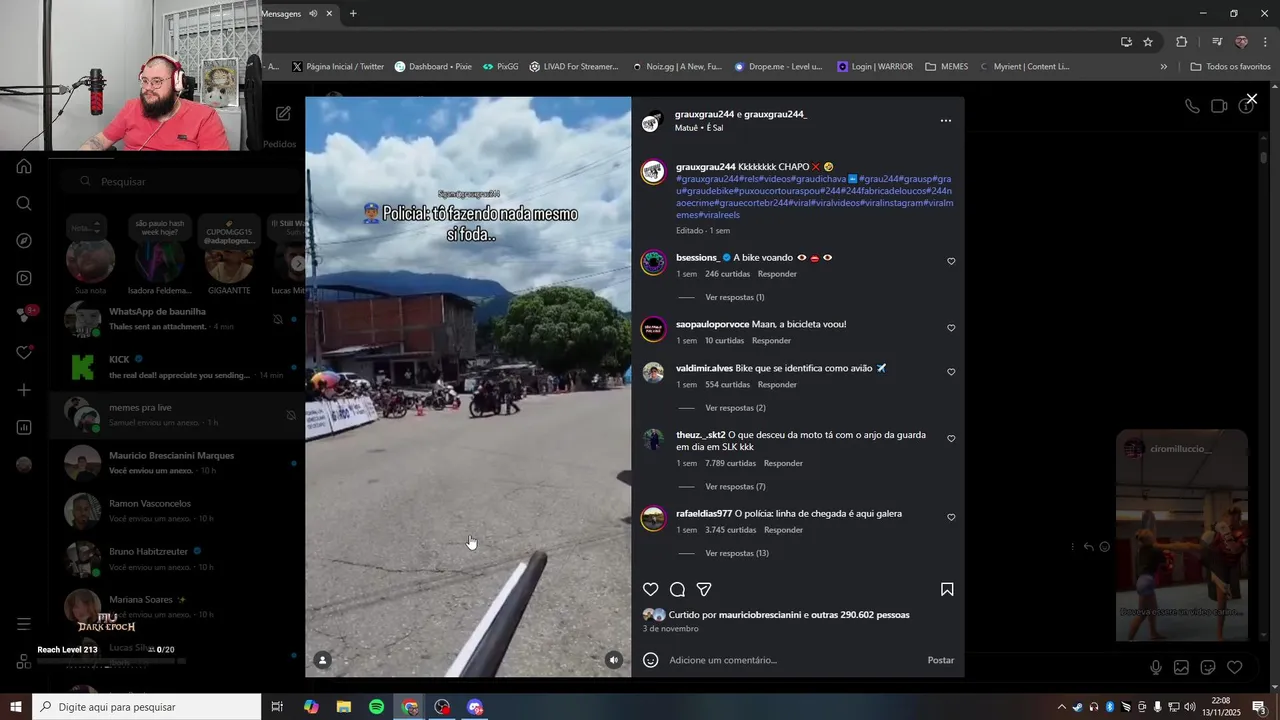The width and height of the screenshot is (1280, 720).
Task: Open the browser extensions puzzle icon
Action: coord(1181,42)
